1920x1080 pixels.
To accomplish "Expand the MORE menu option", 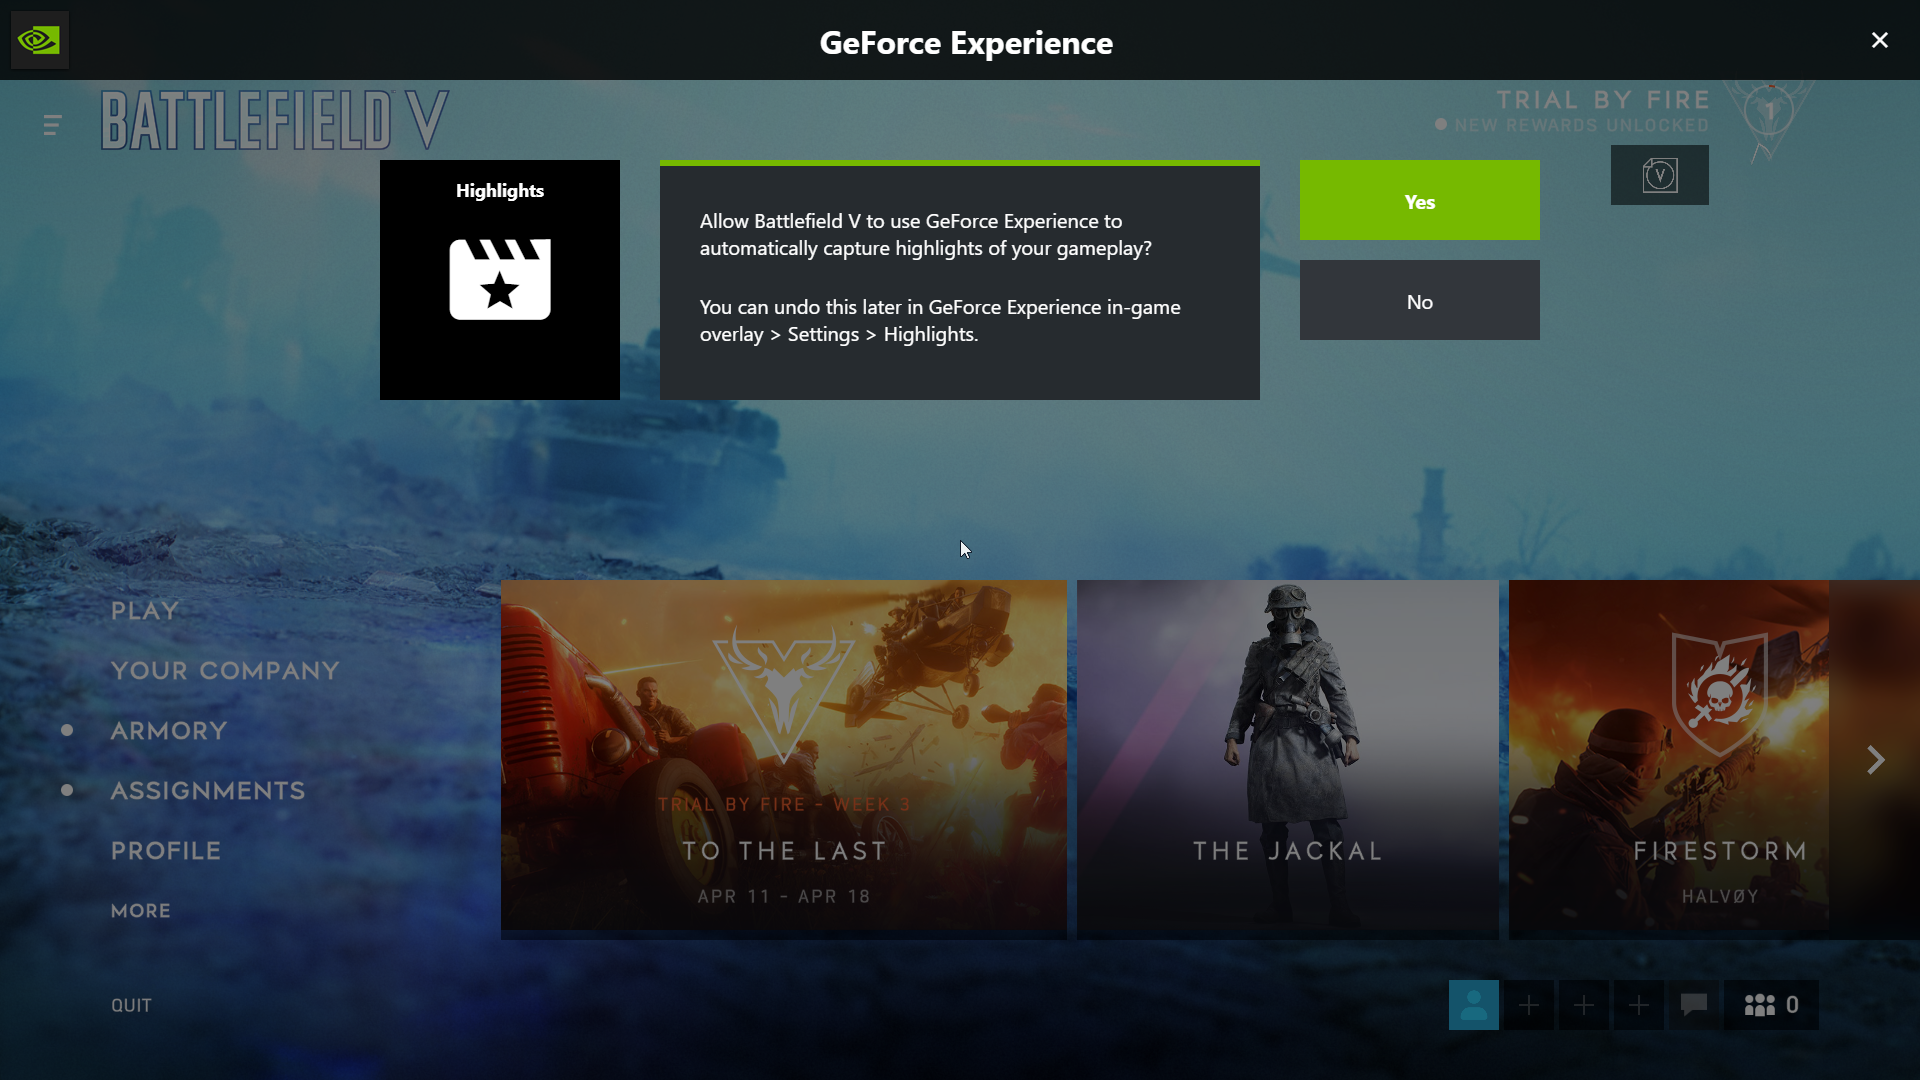I will point(141,910).
